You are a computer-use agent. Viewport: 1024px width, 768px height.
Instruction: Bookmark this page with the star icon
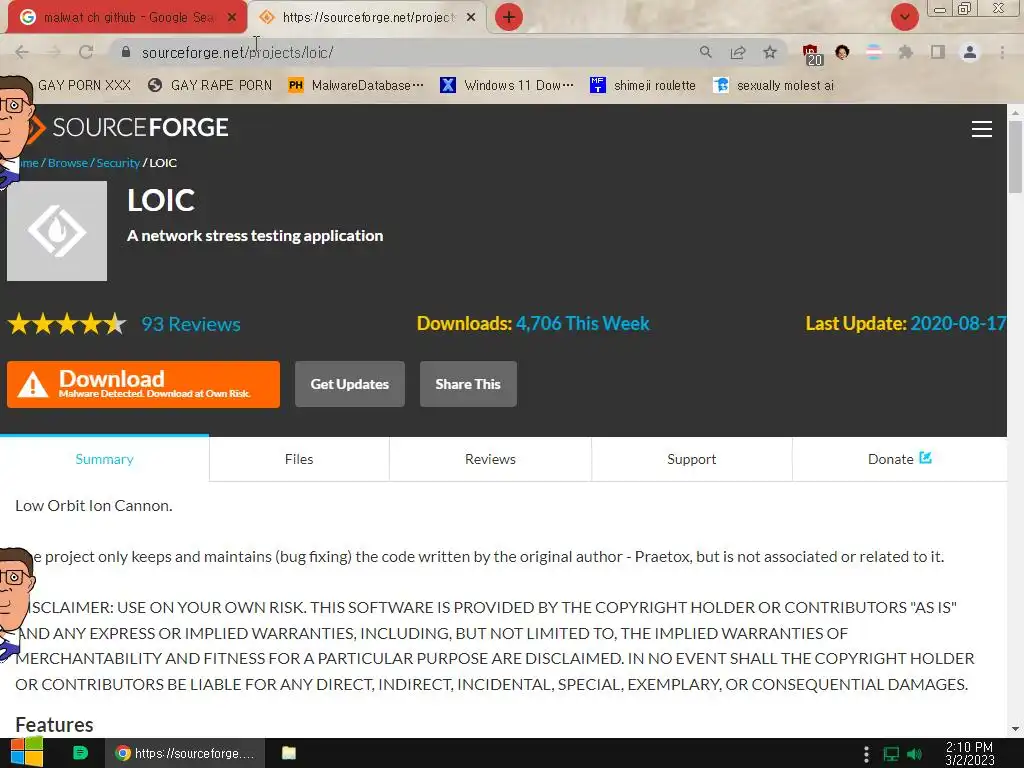coord(770,52)
